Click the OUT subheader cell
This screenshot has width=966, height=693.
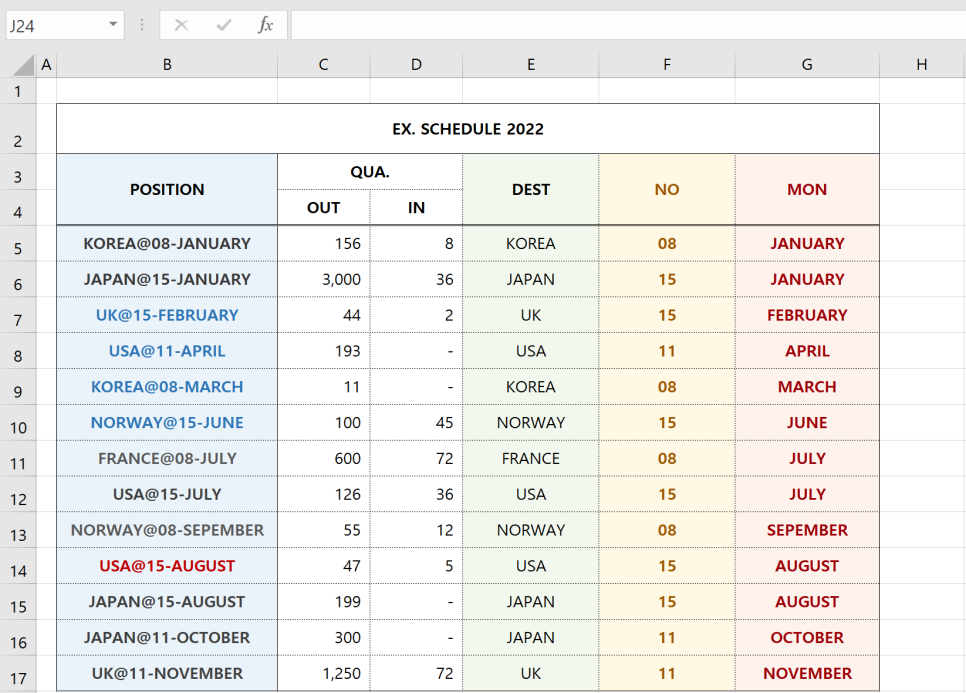click(323, 208)
